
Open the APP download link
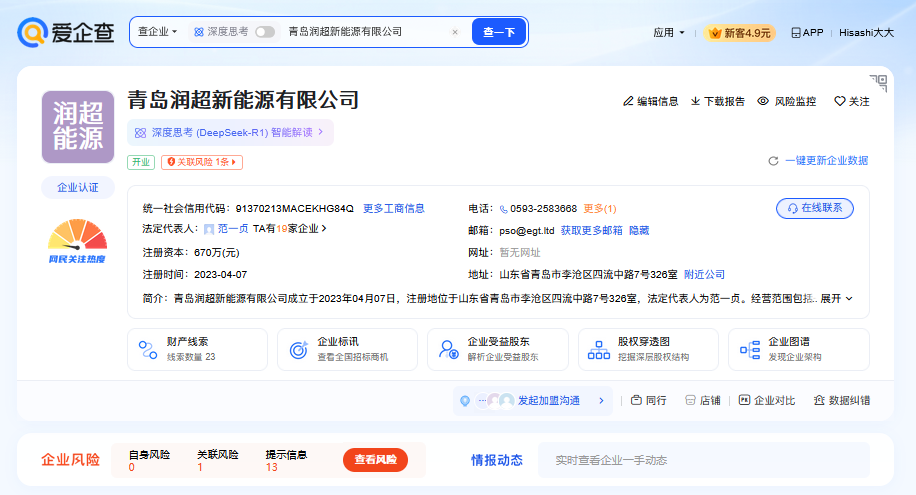(x=807, y=33)
